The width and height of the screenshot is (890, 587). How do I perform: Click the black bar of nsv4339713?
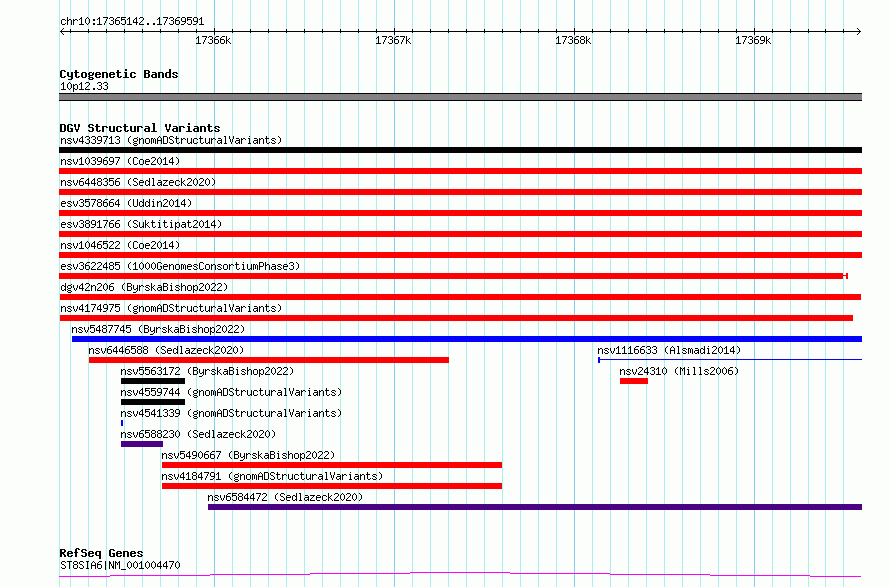click(x=460, y=150)
